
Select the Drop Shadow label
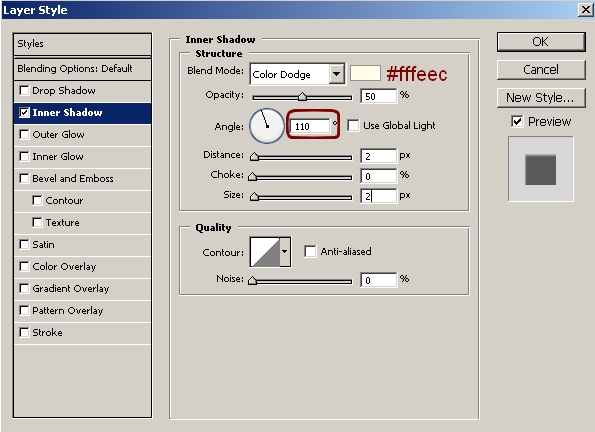tap(64, 90)
